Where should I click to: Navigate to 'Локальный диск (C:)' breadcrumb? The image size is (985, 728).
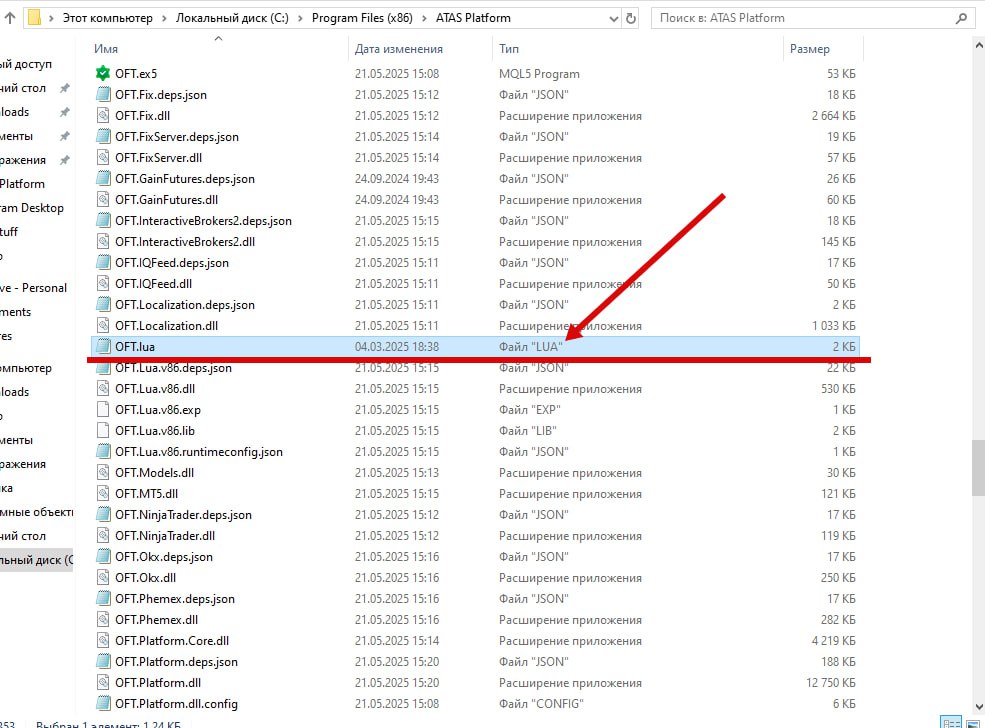[x=232, y=18]
